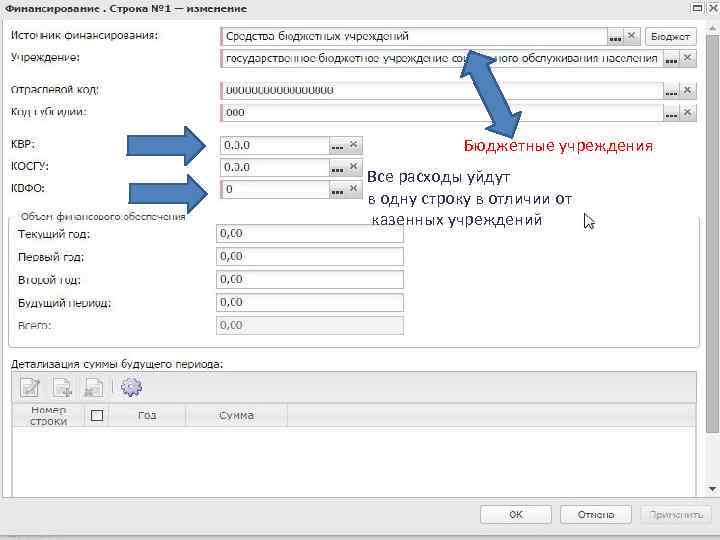Click the scrollbar down arrow
This screenshot has width=720, height=540.
tap(712, 489)
